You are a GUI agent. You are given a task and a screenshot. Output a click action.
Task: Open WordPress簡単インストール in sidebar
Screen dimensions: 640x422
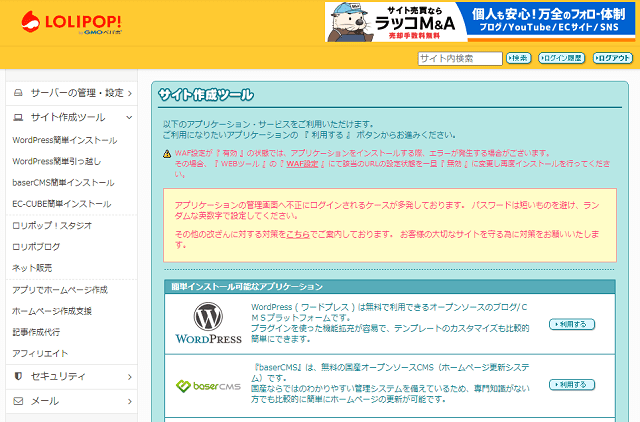(64, 140)
